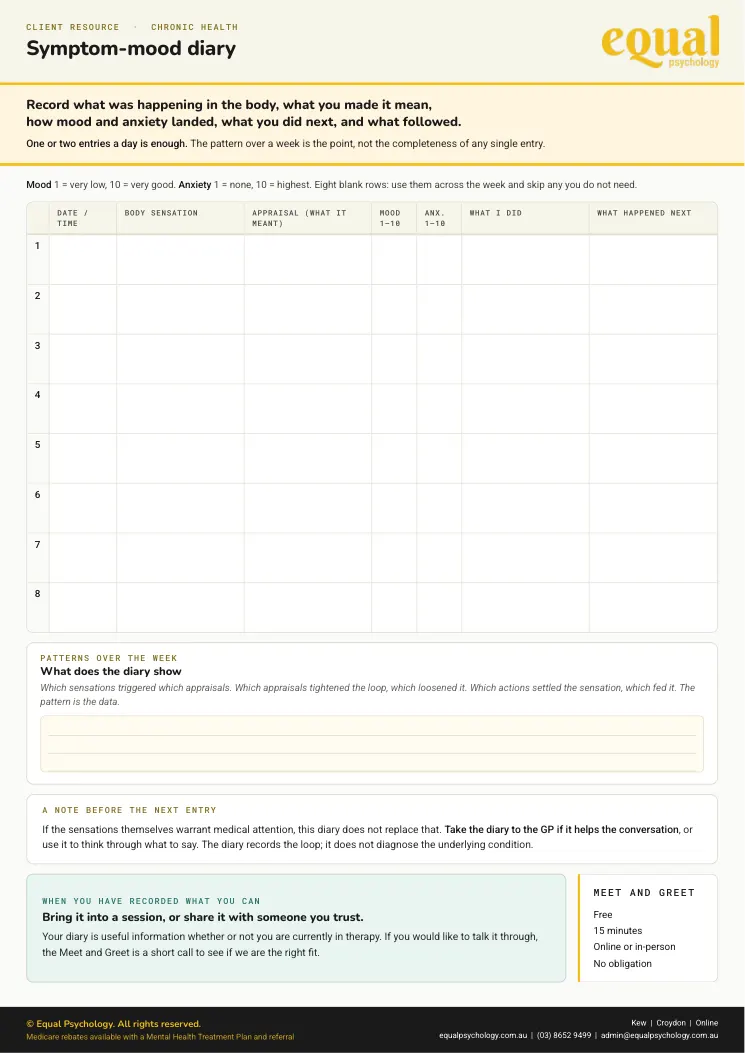The width and height of the screenshot is (745, 1053).
Task: Click 'Bring it into a session' heading
Action: (203, 917)
